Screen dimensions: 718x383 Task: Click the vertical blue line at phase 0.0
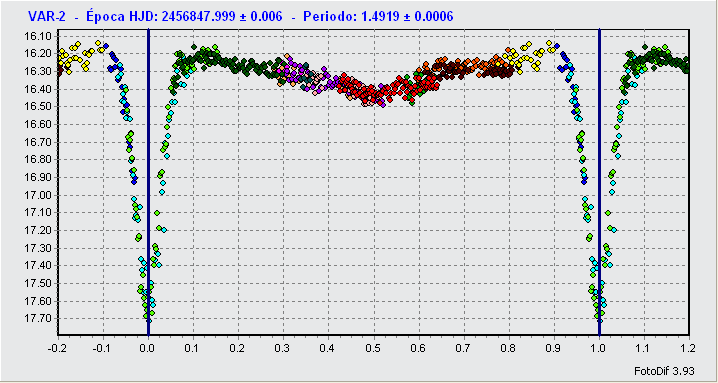(x=148, y=182)
